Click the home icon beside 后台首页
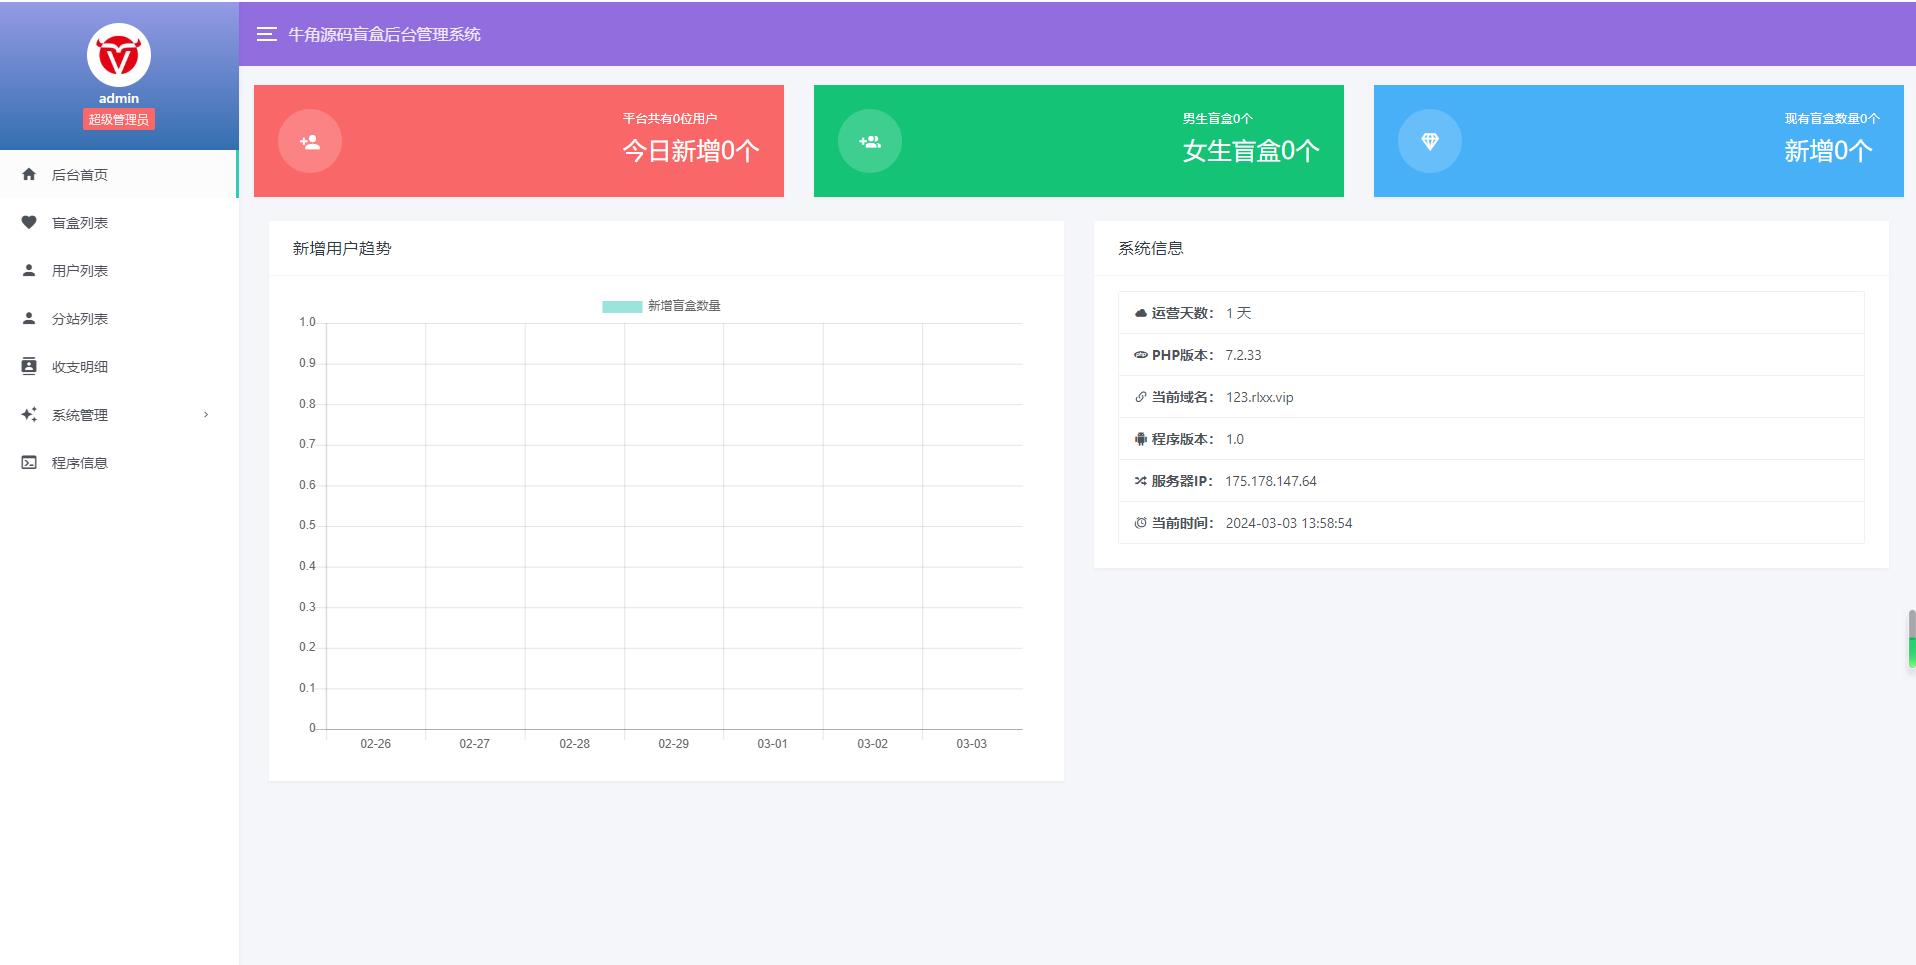The height and width of the screenshot is (965, 1916). pos(30,174)
